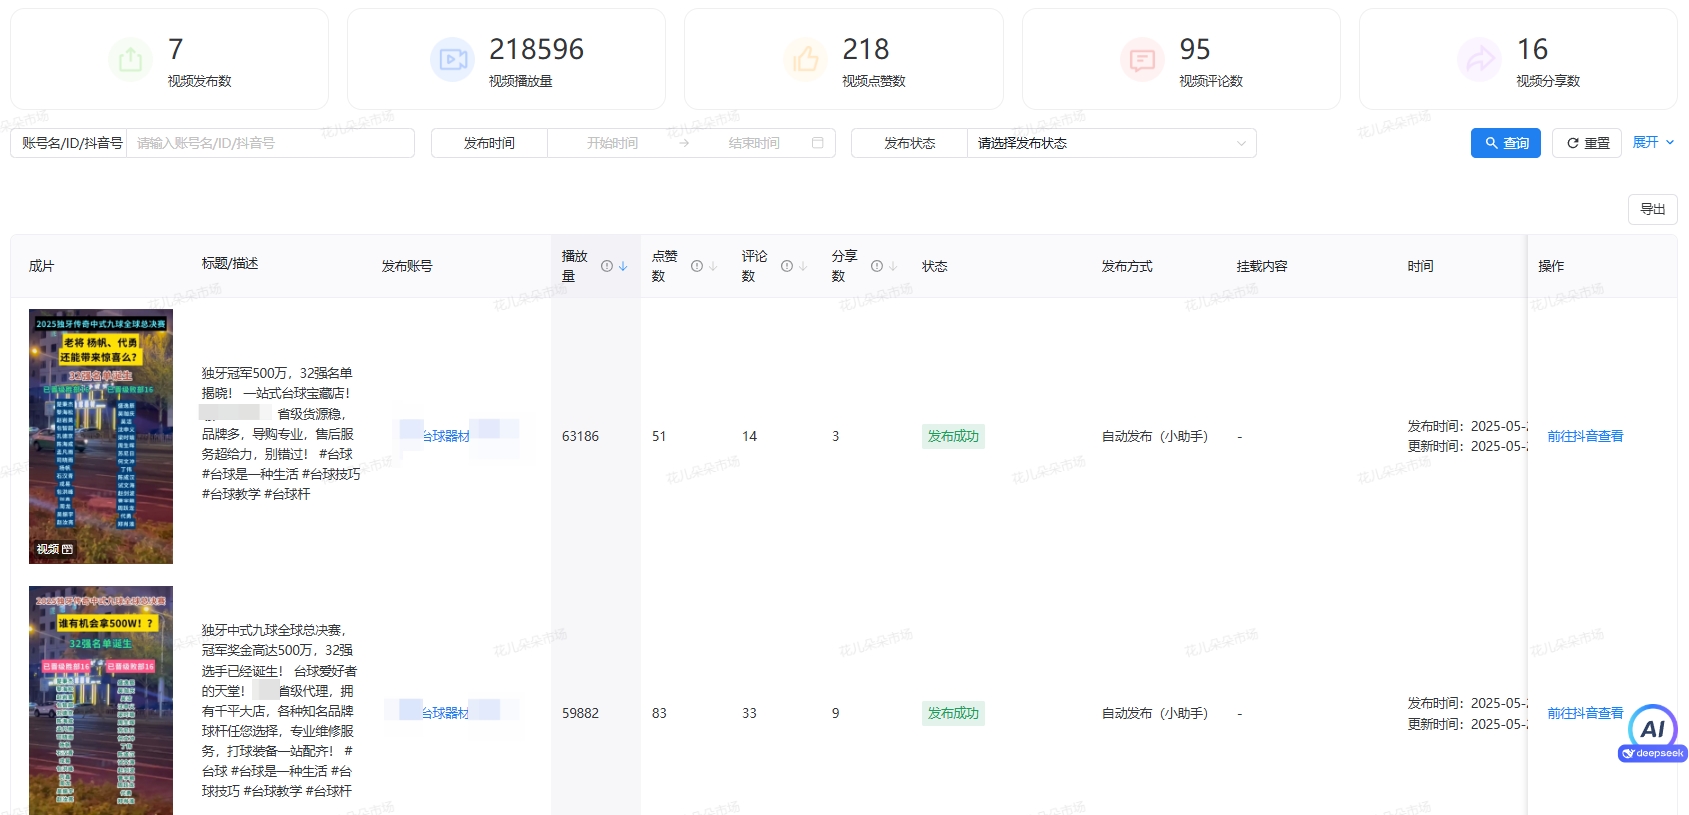Expand more filters with 展开
This screenshot has width=1689, height=815.
pyautogui.click(x=1652, y=142)
